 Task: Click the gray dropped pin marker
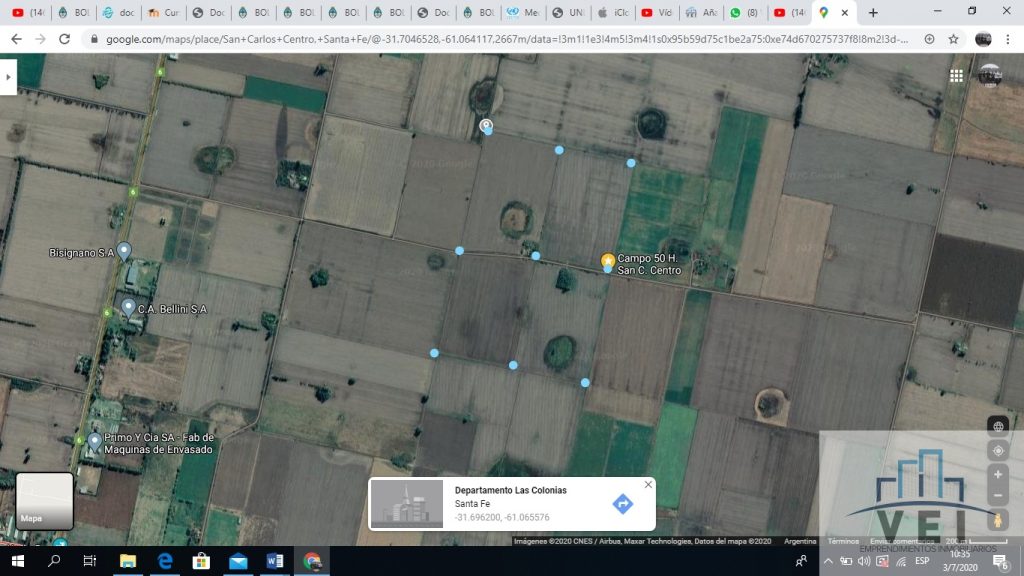click(485, 125)
